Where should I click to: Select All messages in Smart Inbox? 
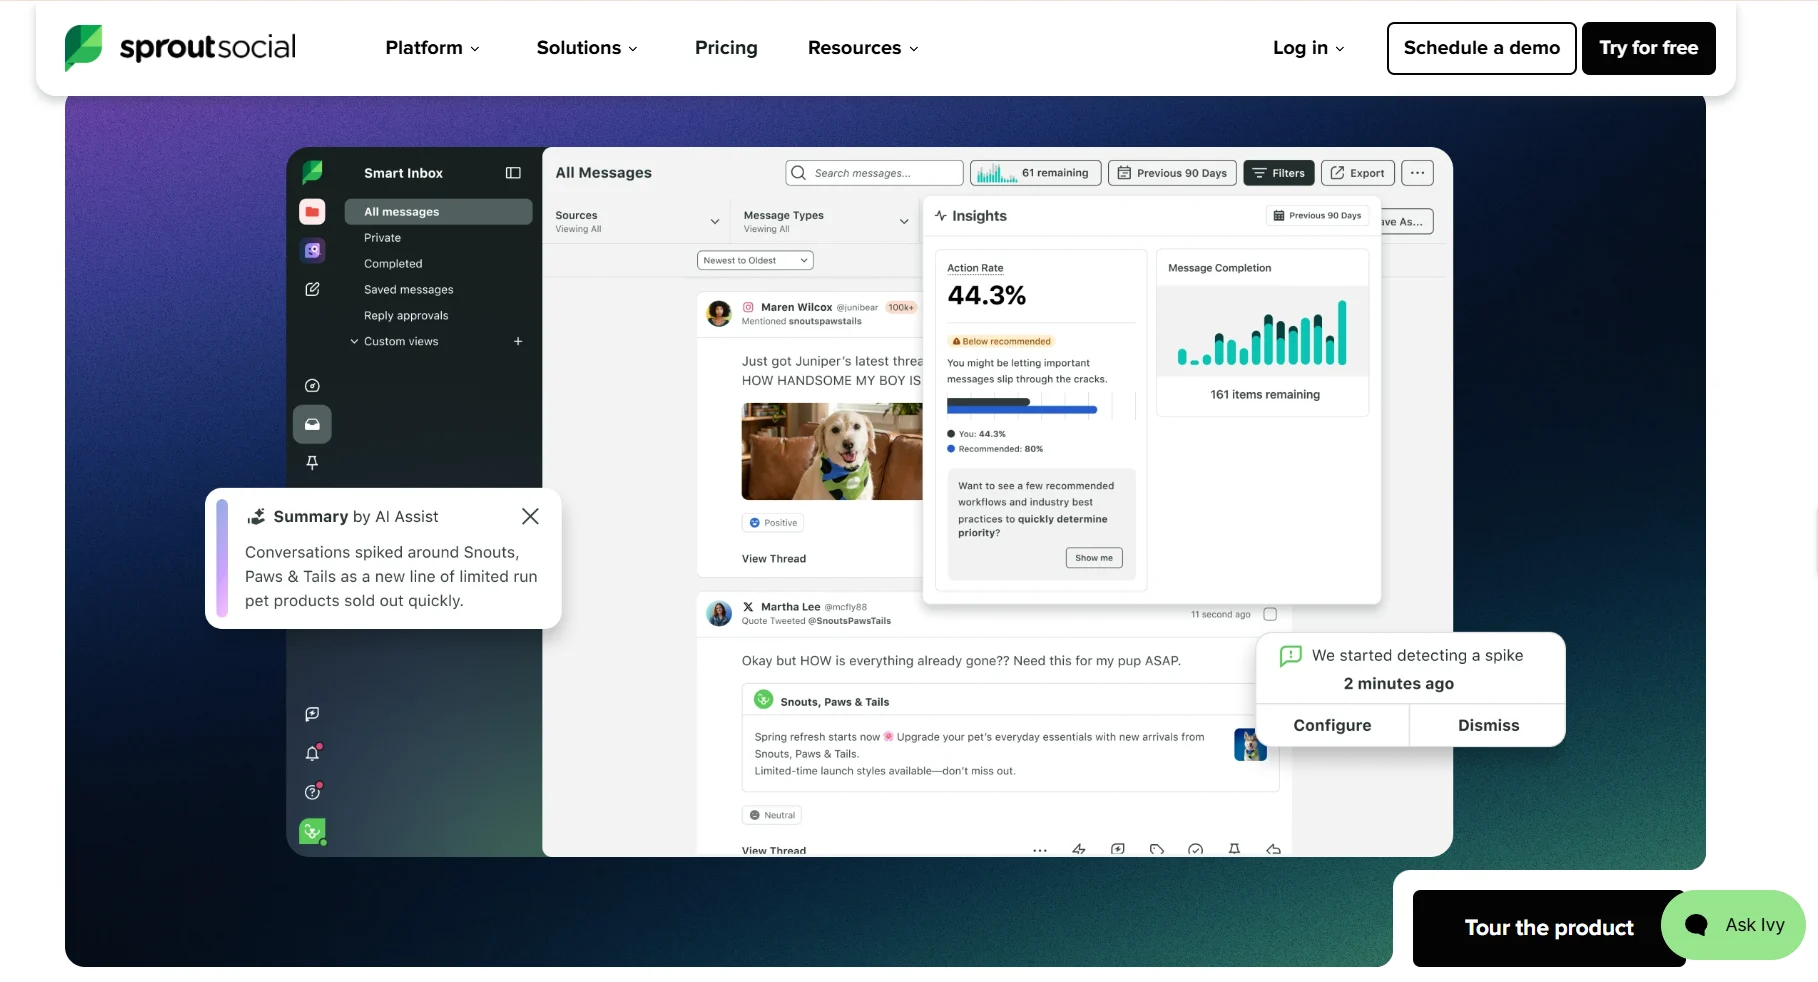click(438, 211)
